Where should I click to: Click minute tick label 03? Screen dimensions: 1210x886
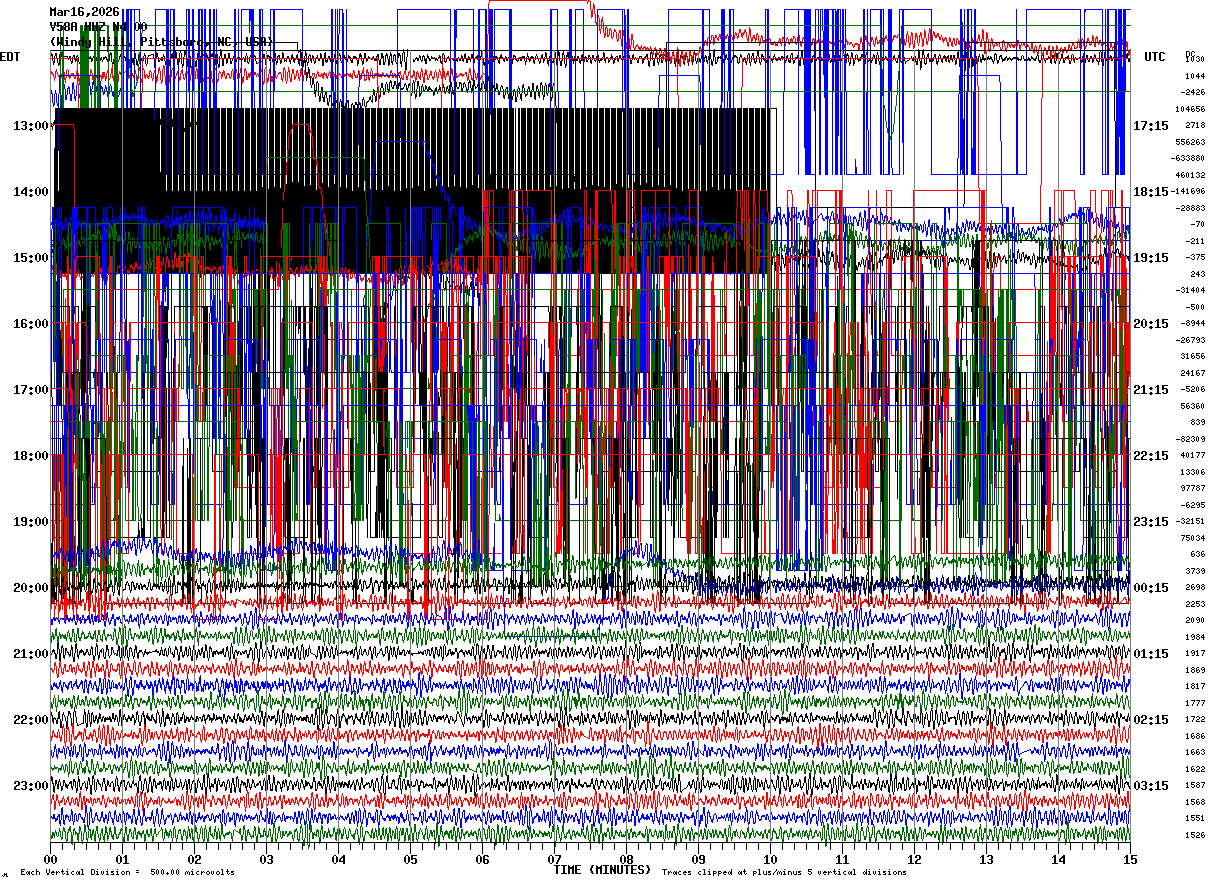pyautogui.click(x=266, y=859)
